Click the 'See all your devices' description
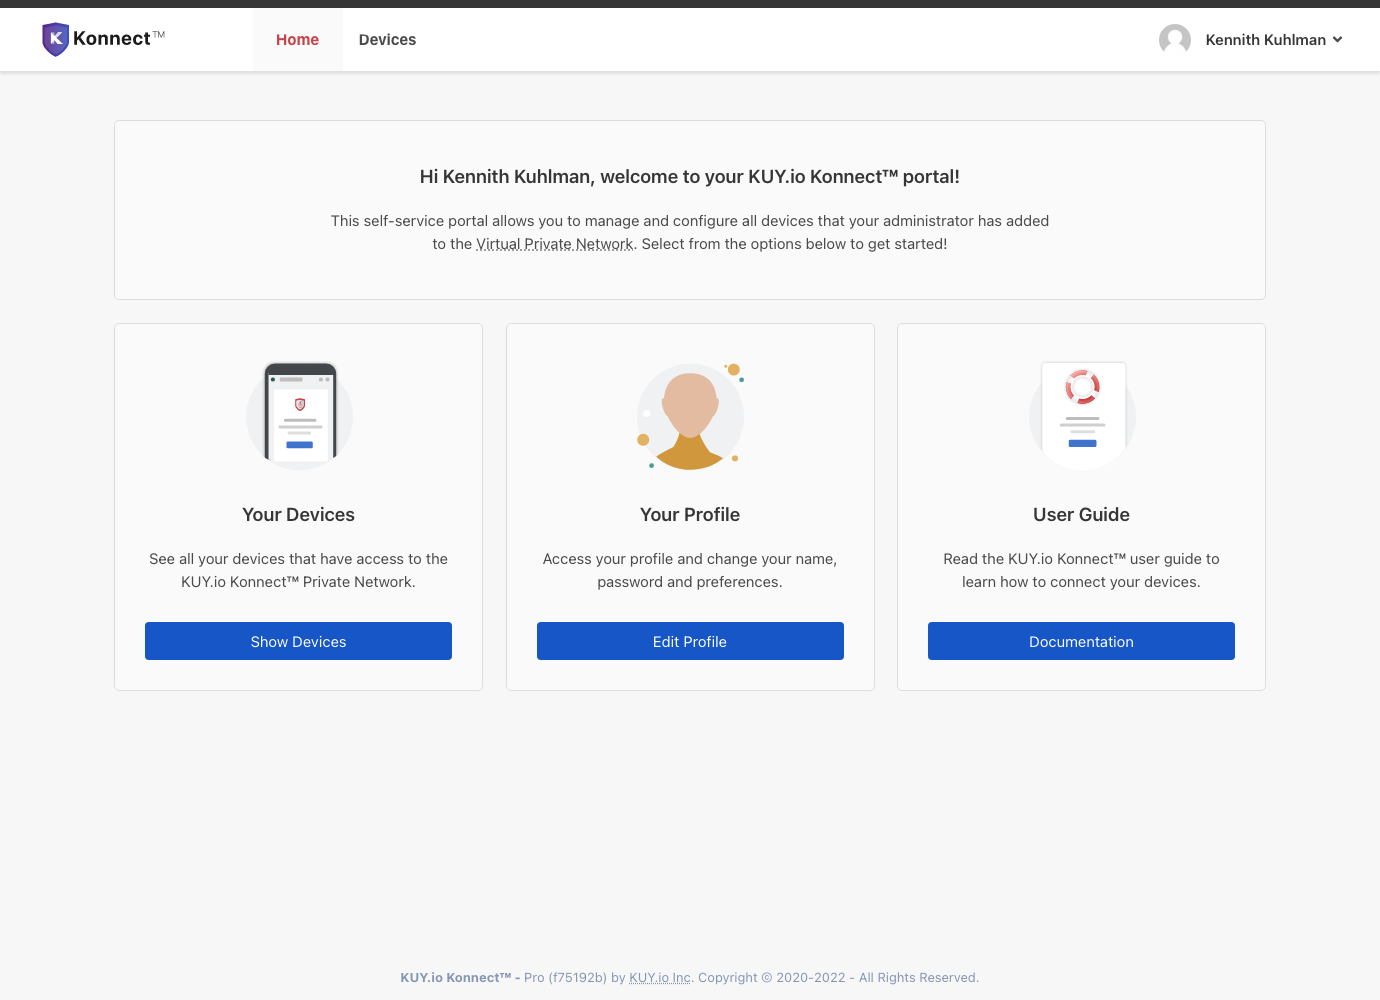 [298, 570]
